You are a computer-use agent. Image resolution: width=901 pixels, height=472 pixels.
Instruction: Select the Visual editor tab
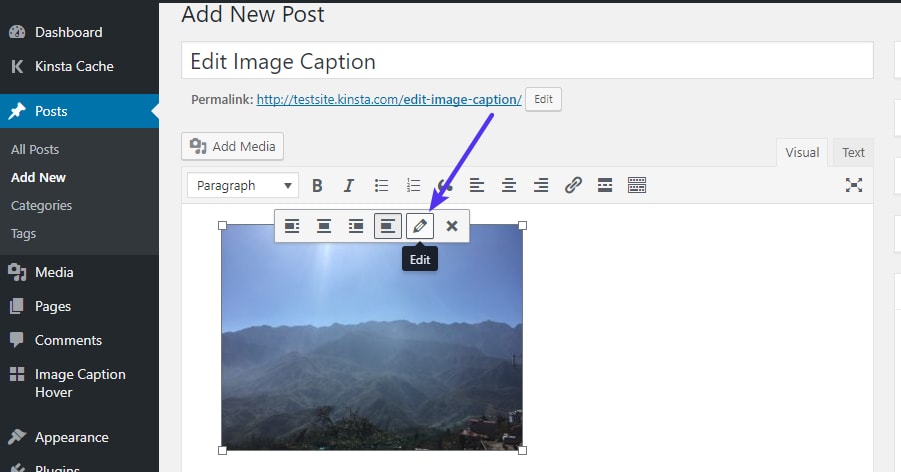802,152
